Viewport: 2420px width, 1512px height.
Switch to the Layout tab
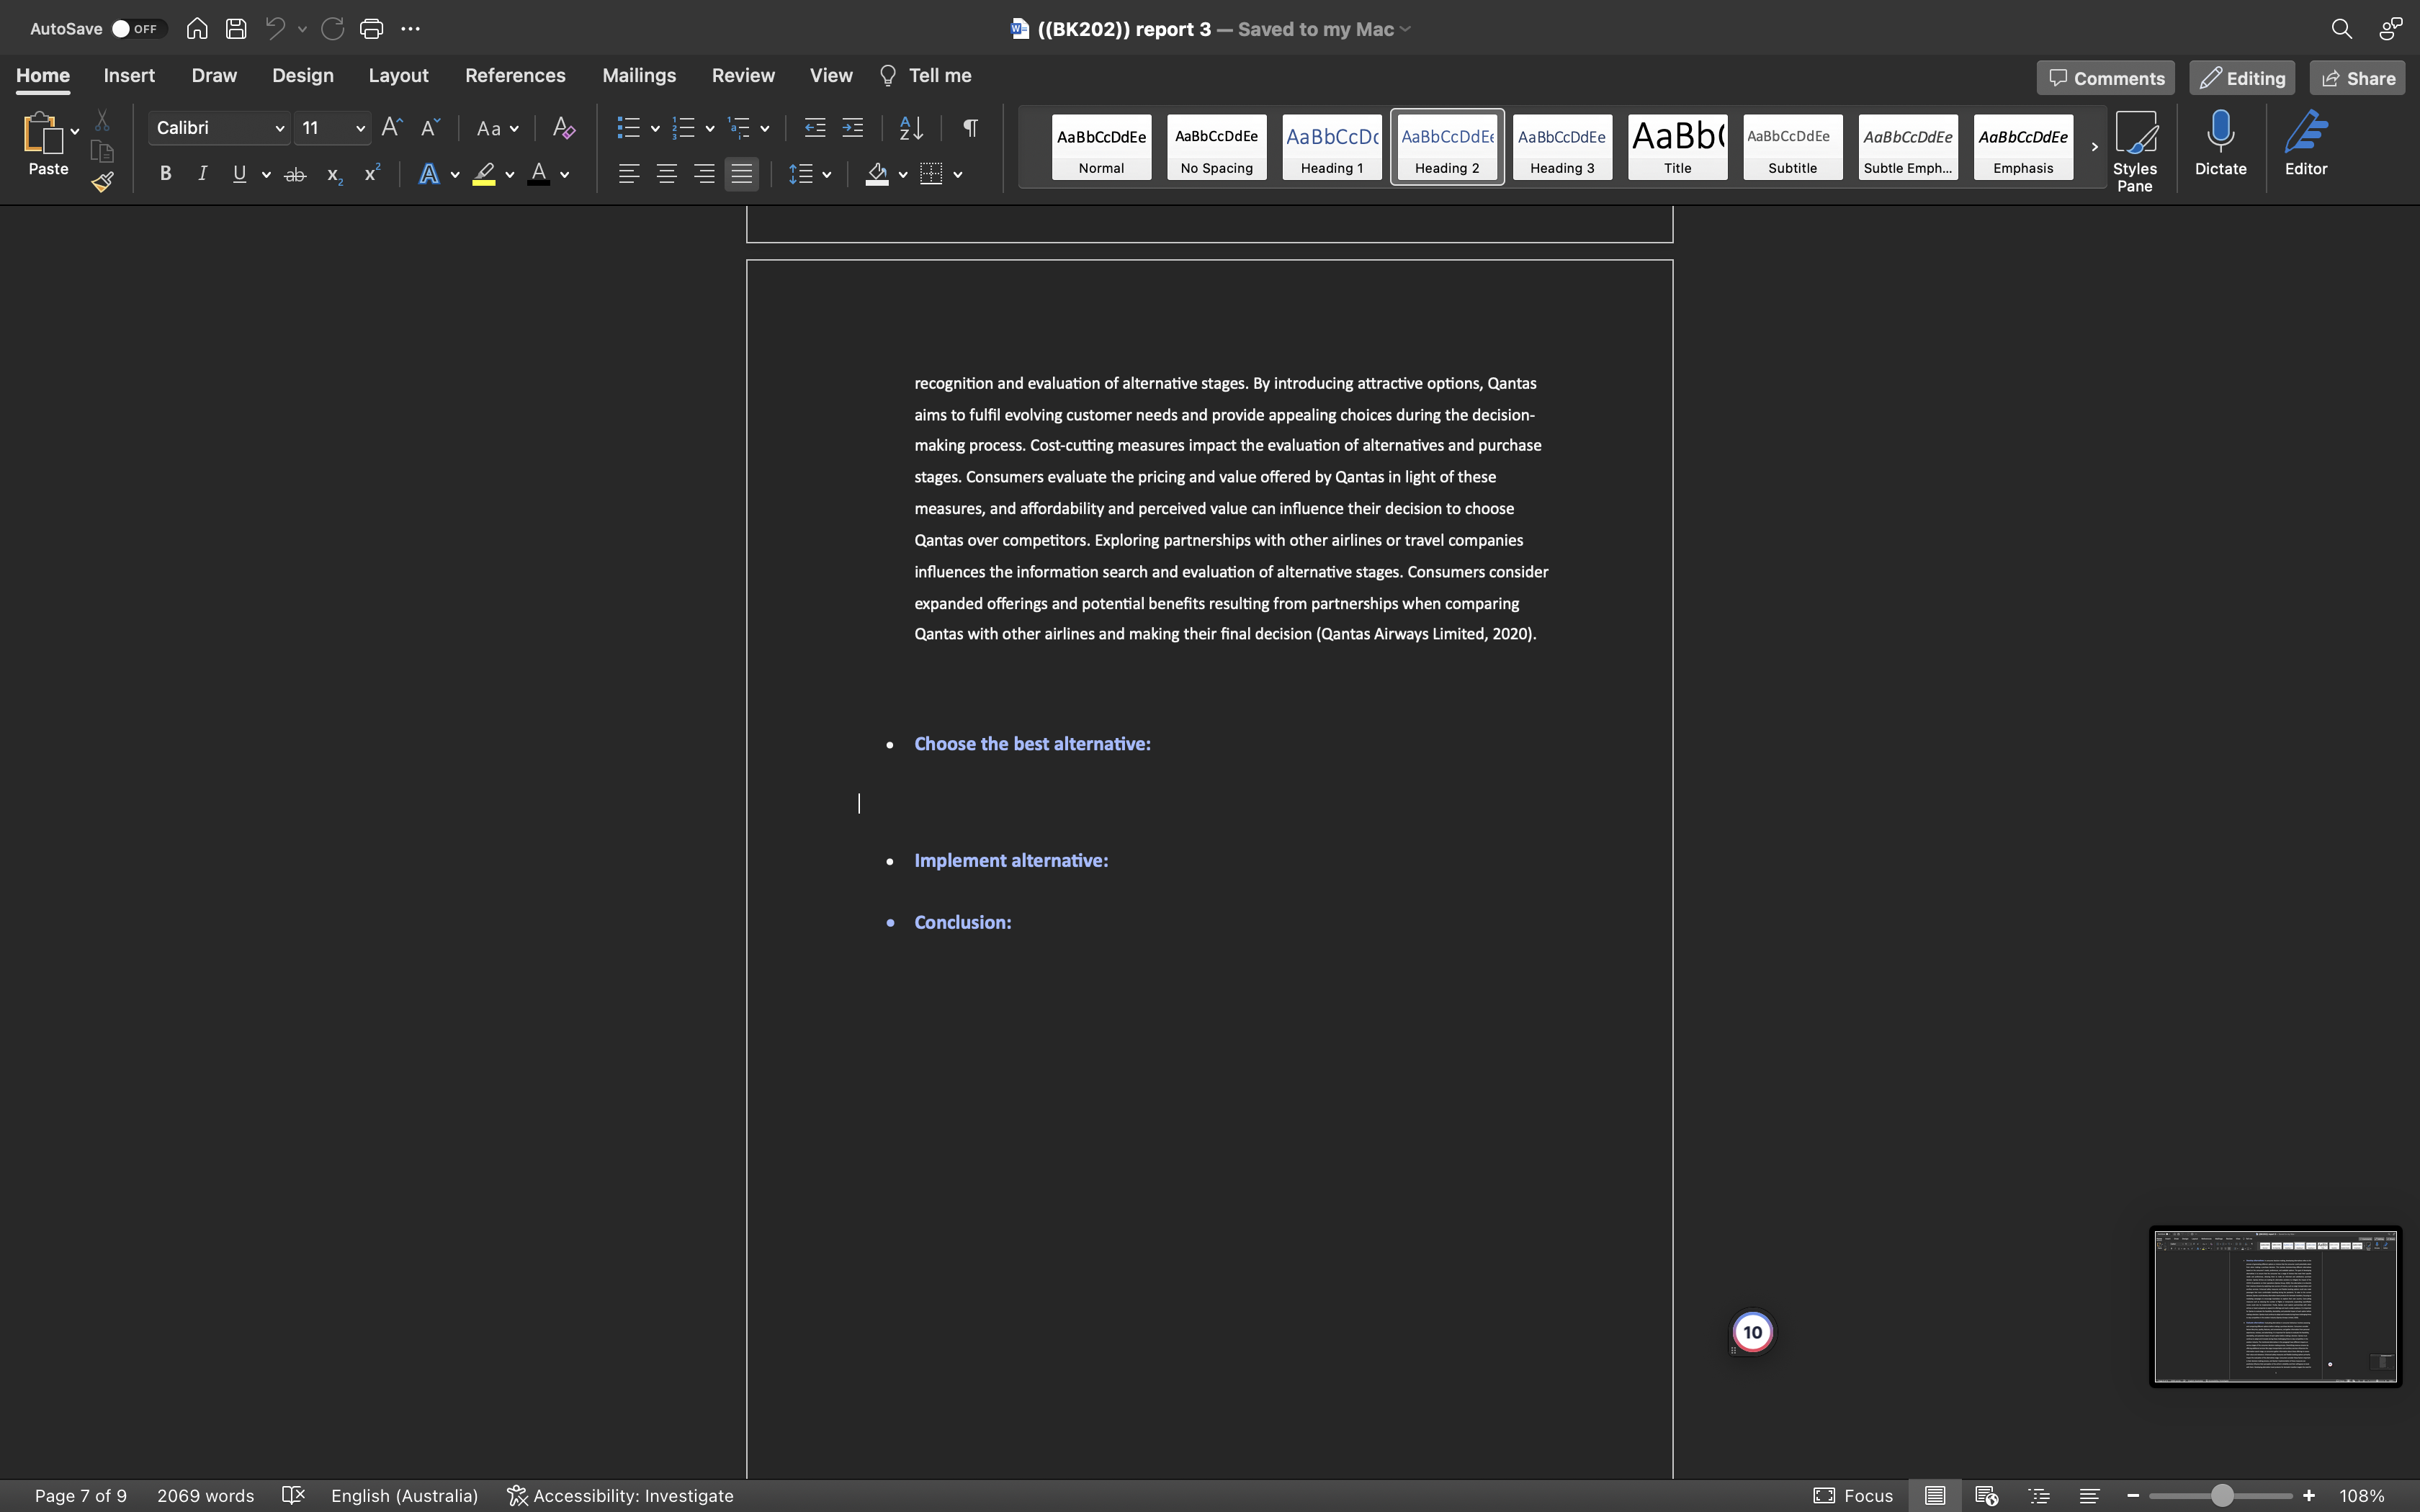[x=398, y=76]
